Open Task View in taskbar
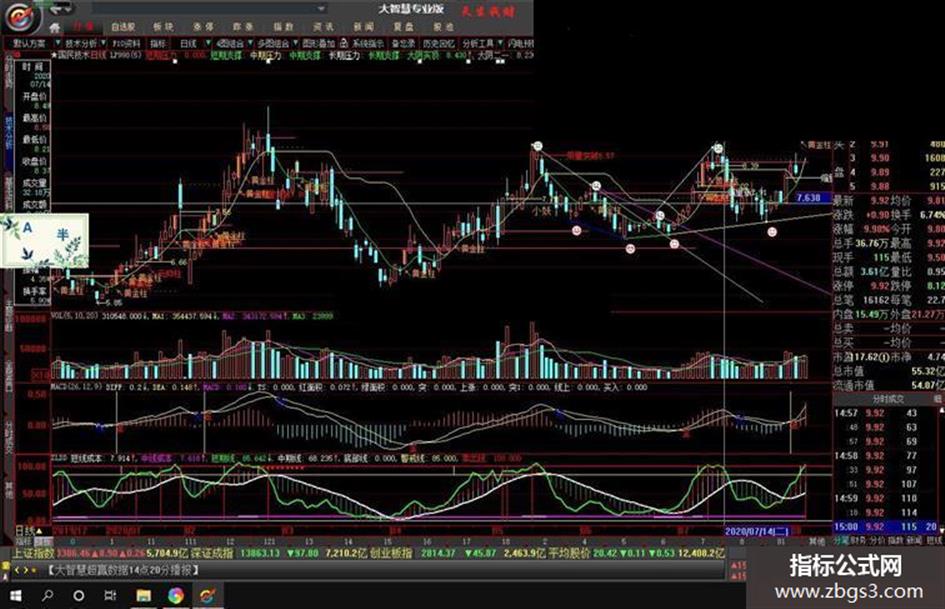This screenshot has height=609, width=945. (x=110, y=596)
